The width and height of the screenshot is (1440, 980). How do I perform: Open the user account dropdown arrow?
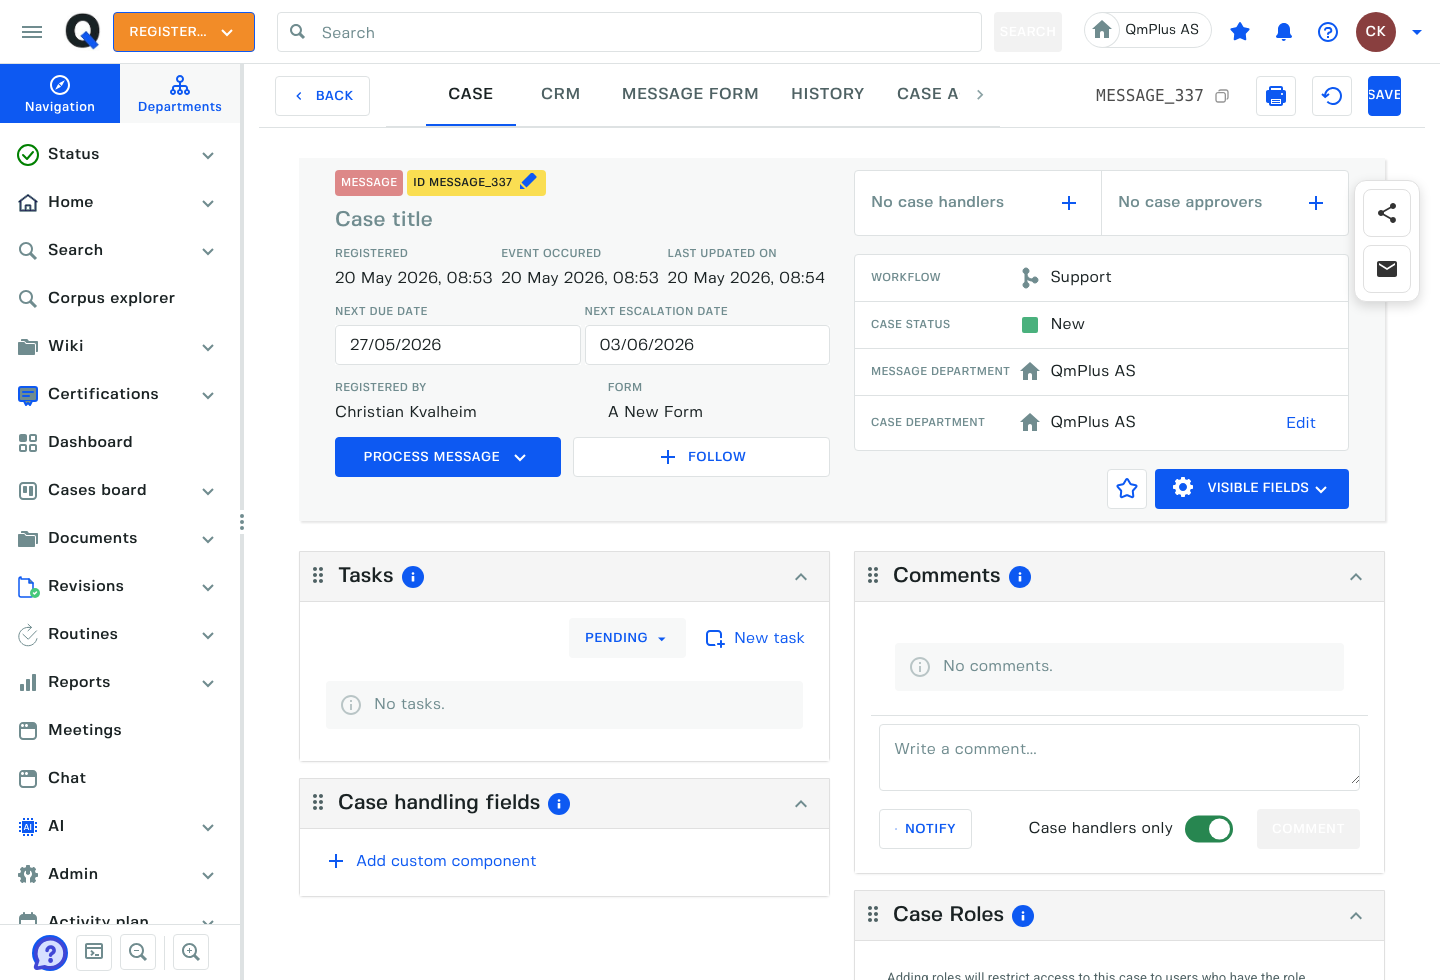tap(1417, 32)
